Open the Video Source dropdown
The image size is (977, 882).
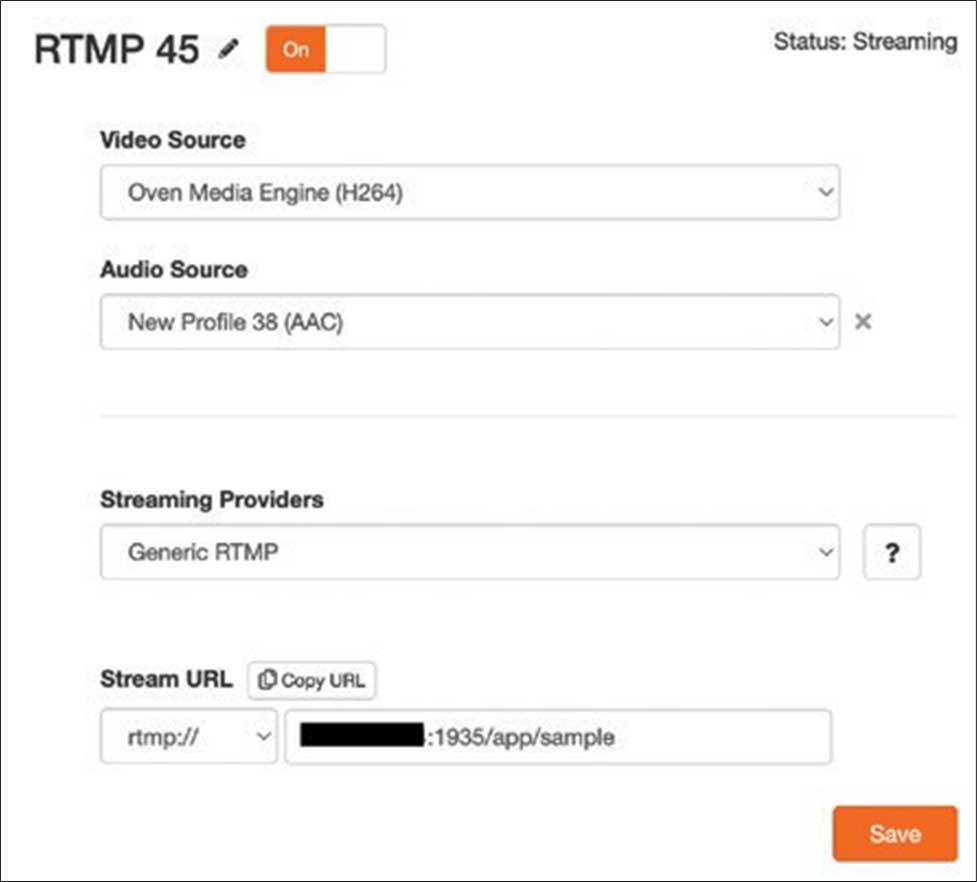(x=469, y=193)
